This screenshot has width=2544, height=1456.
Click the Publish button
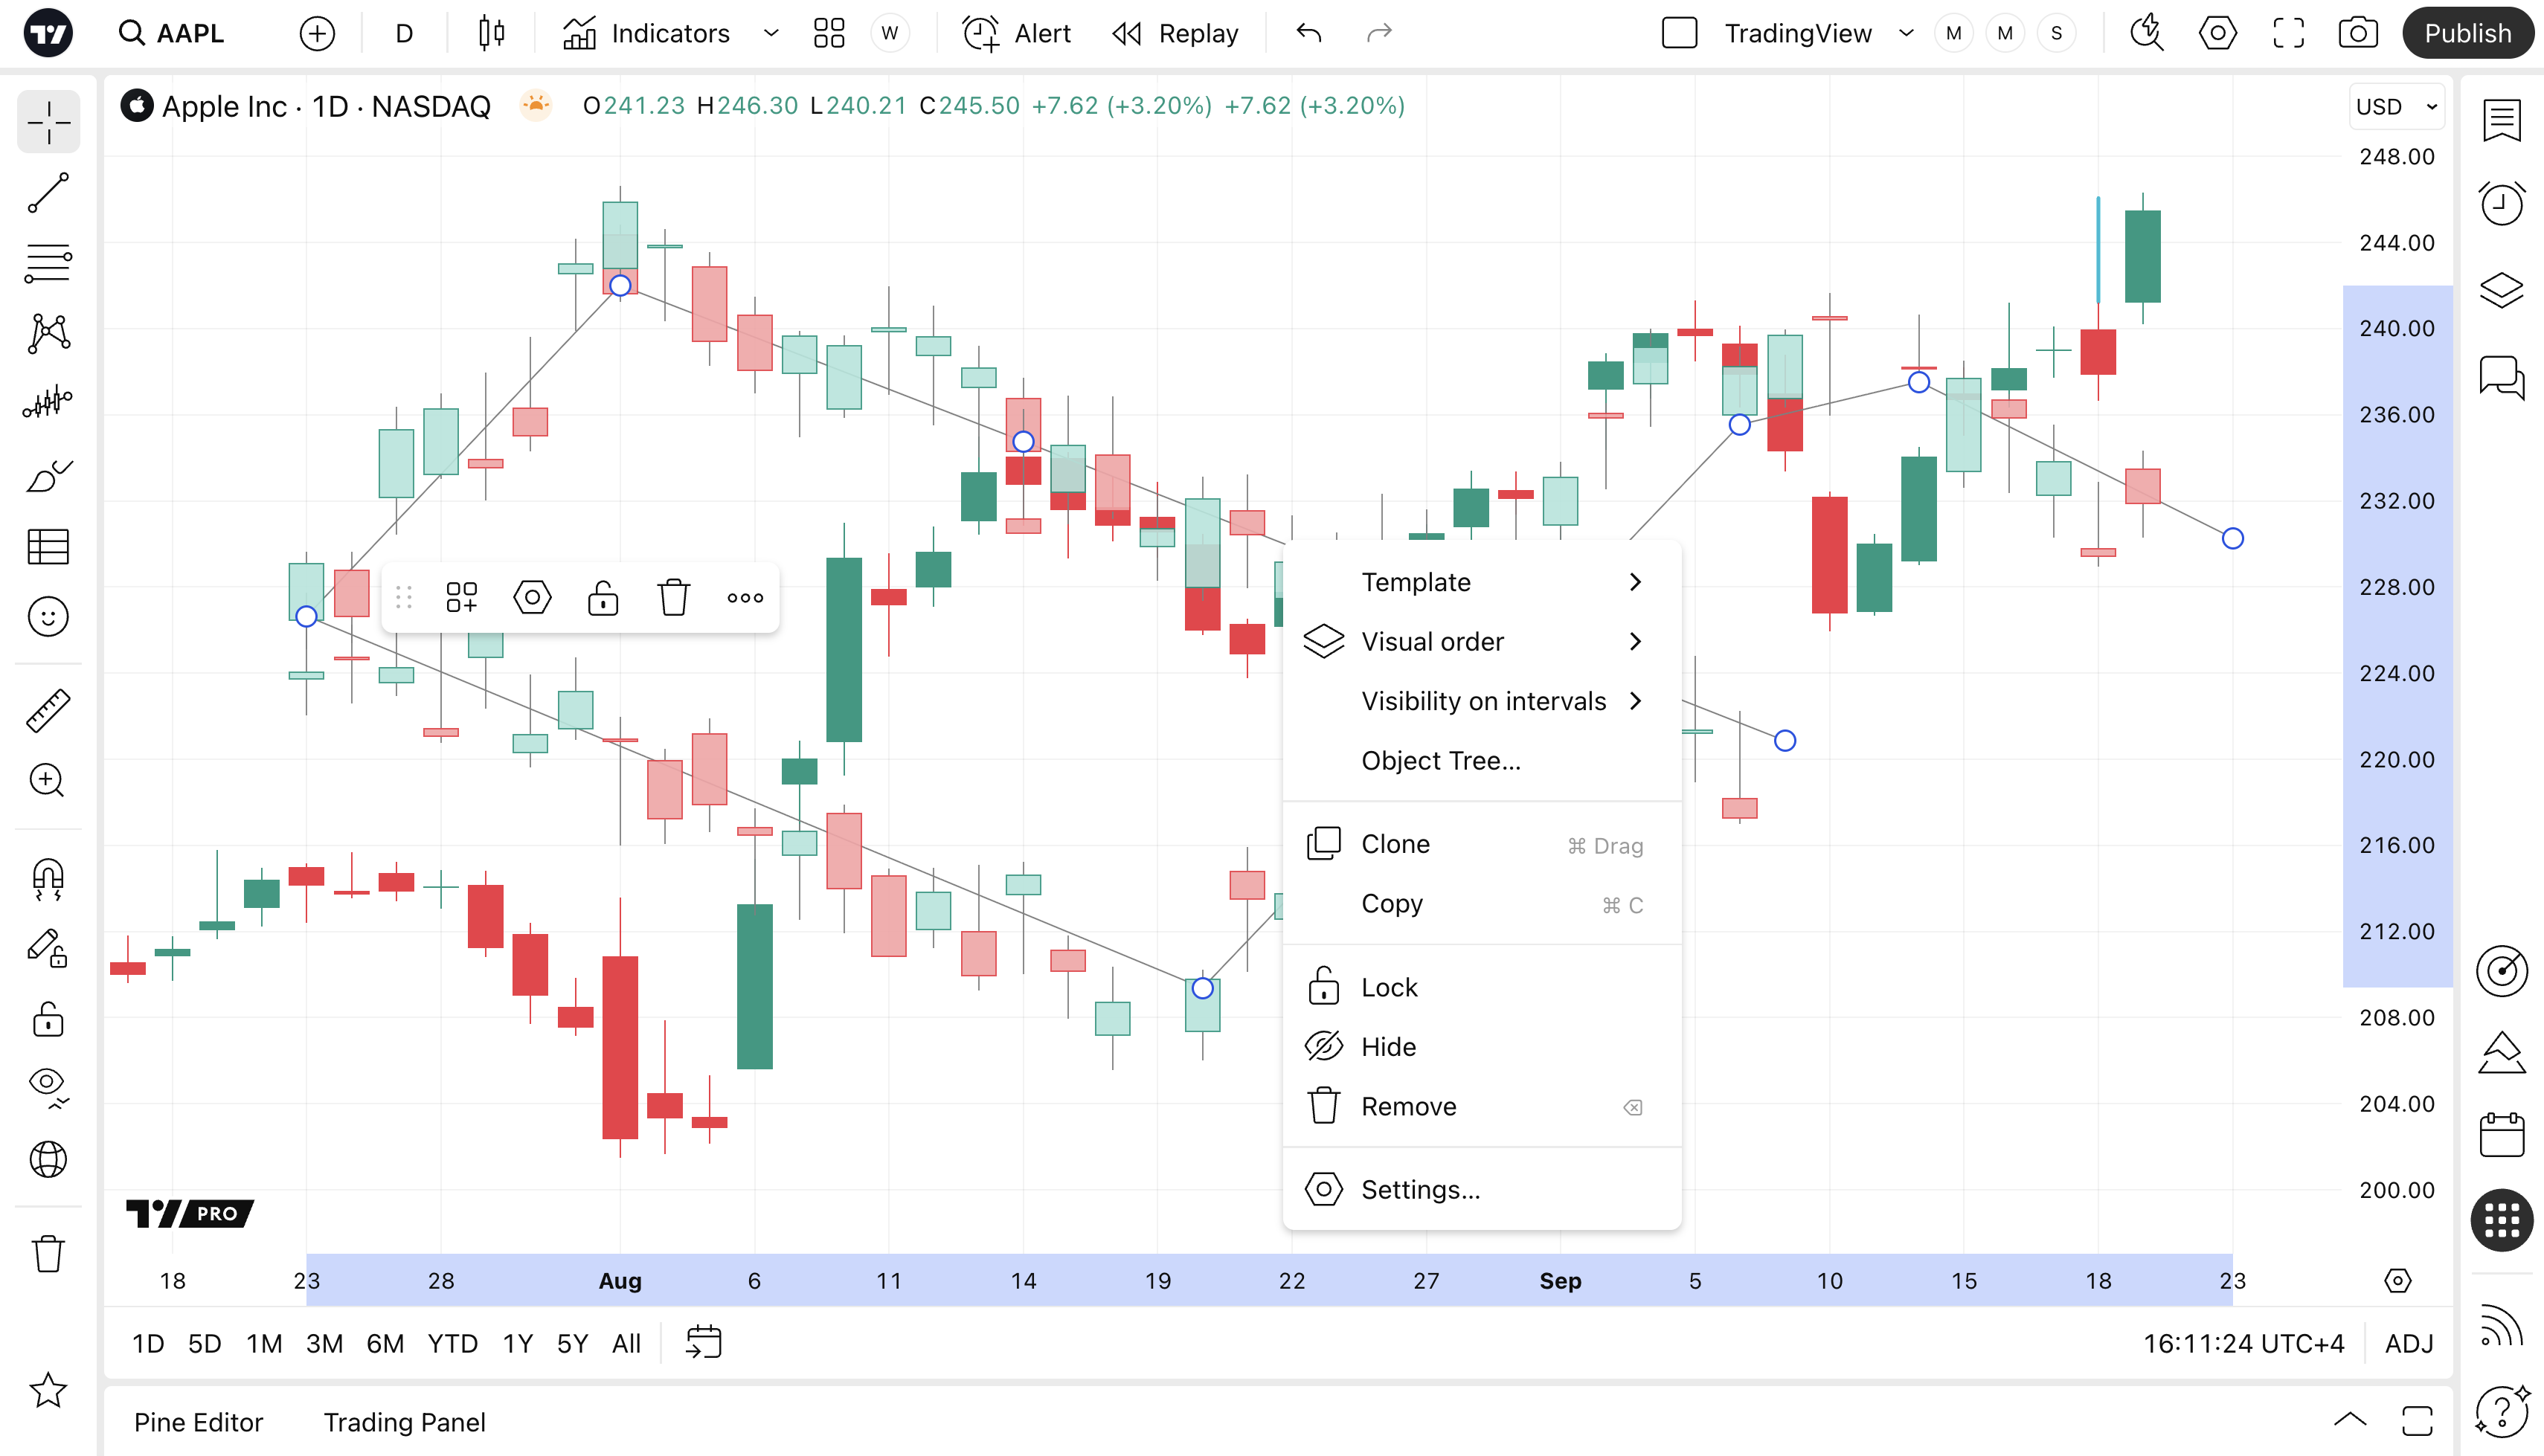click(2467, 33)
